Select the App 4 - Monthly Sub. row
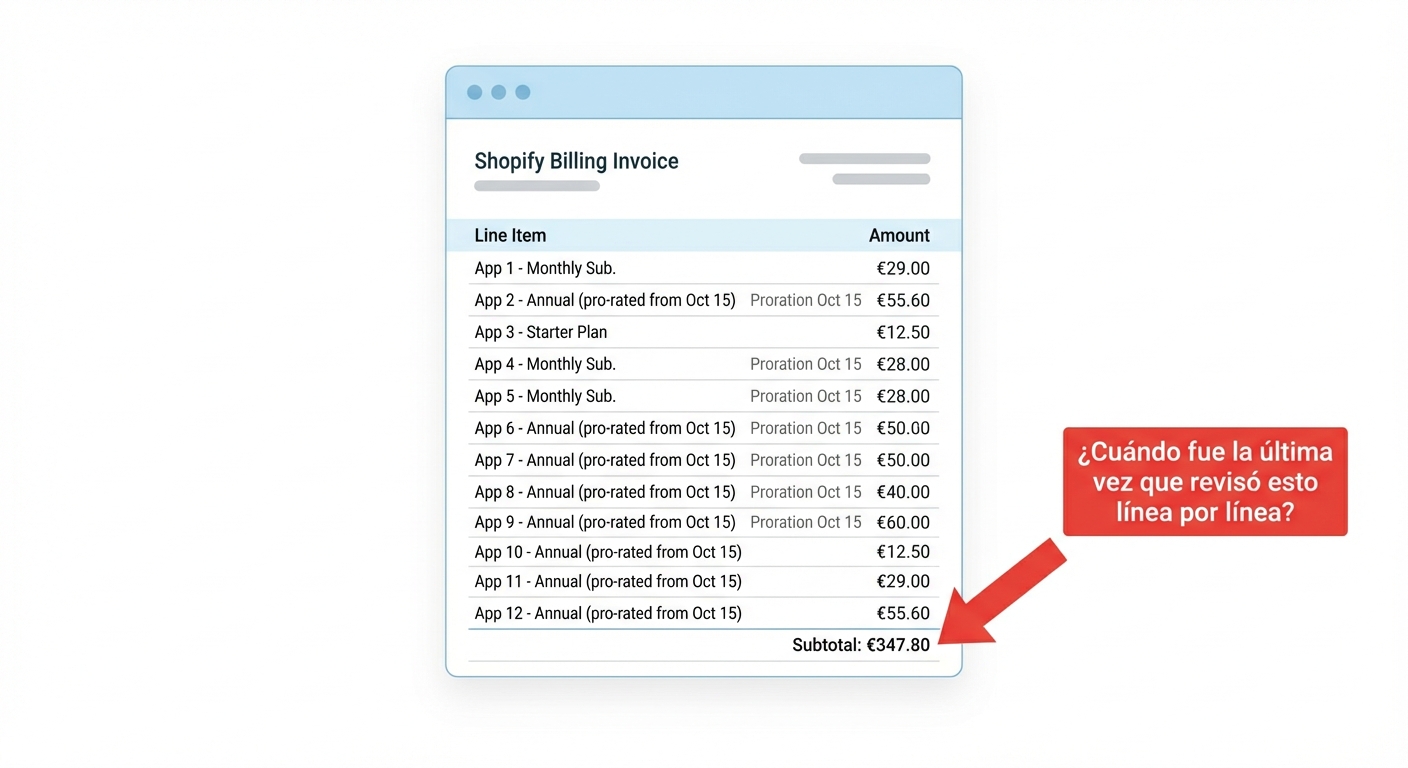This screenshot has width=1408, height=768. pyautogui.click(x=703, y=364)
